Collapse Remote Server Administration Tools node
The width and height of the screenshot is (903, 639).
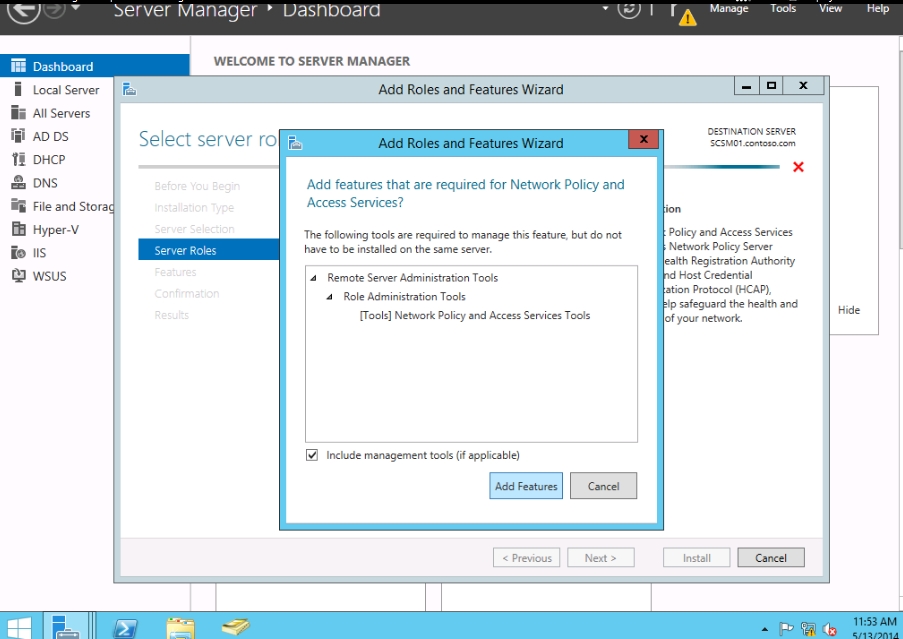click(x=314, y=278)
